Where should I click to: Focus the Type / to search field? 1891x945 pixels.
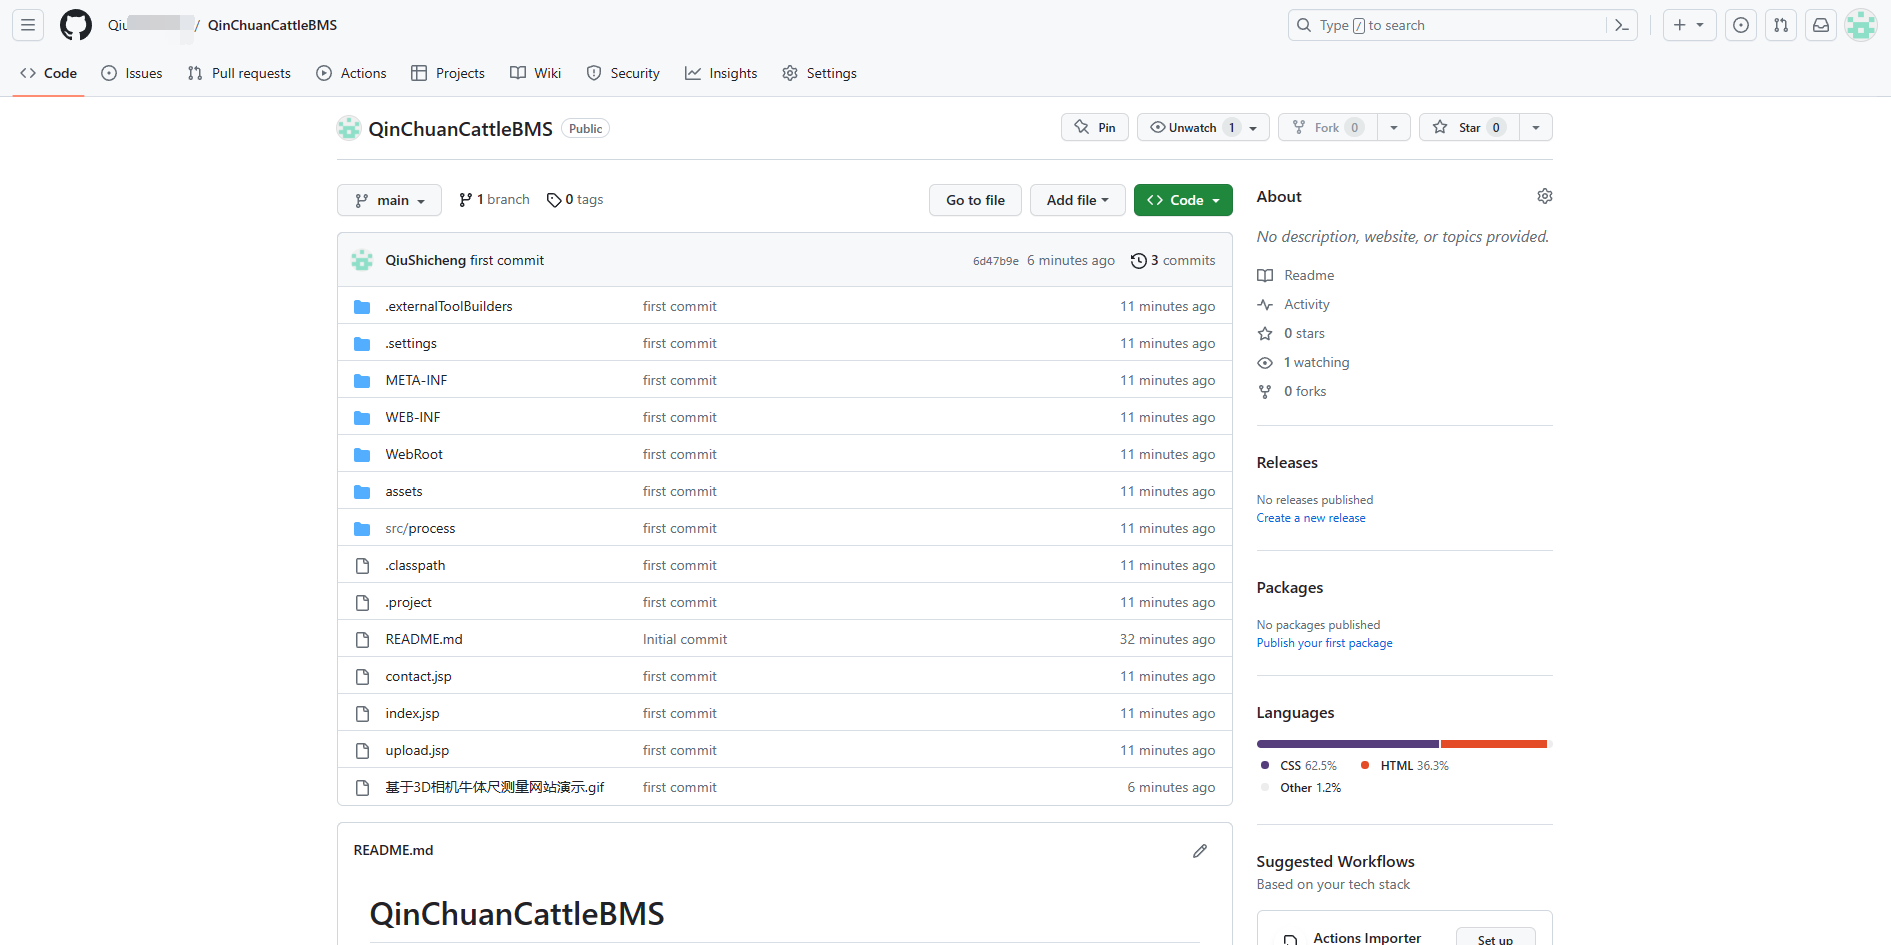[x=1463, y=25]
